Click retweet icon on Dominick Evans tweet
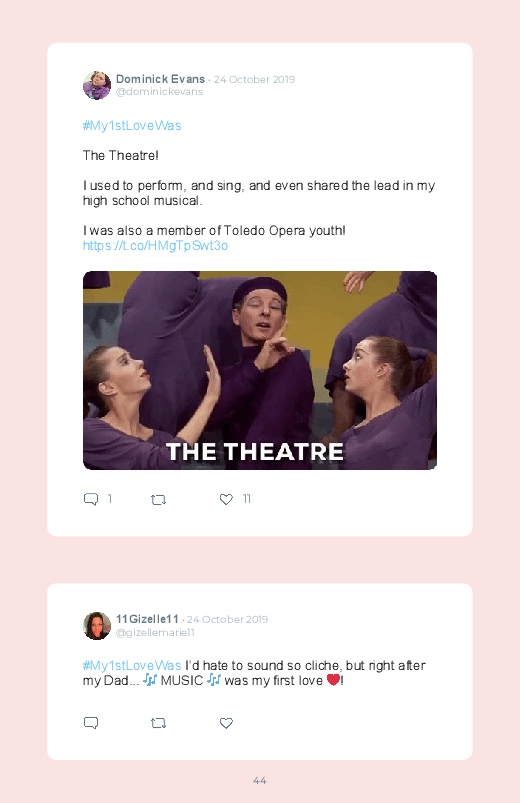 click(158, 499)
